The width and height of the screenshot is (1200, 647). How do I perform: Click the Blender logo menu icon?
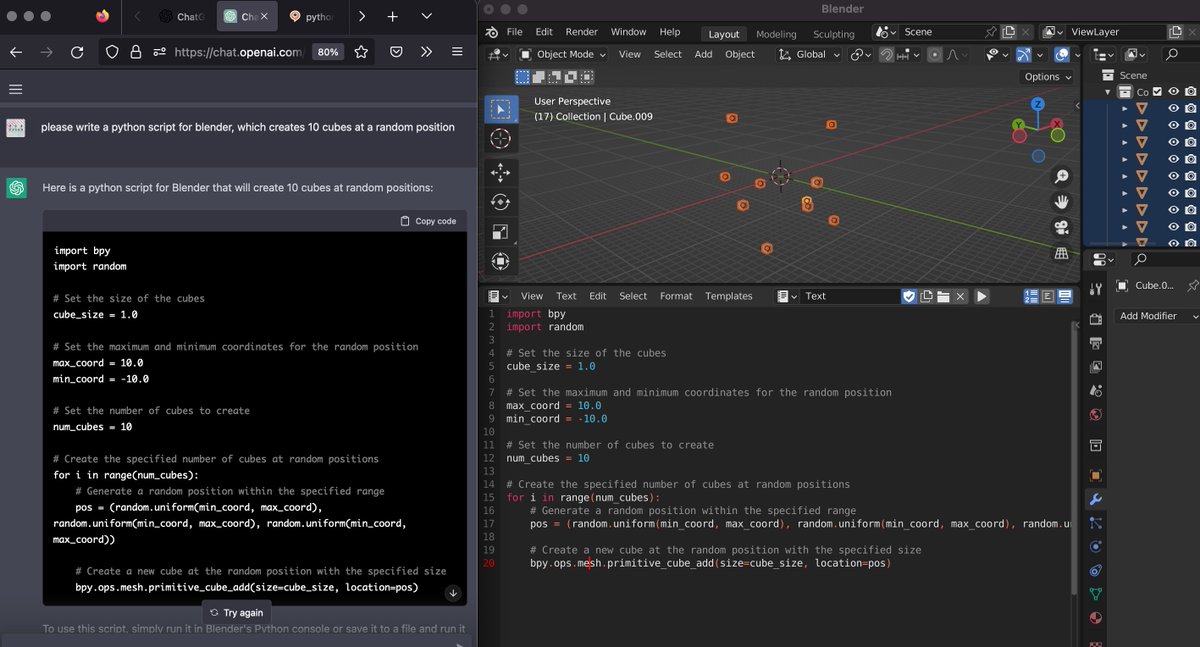[492, 32]
